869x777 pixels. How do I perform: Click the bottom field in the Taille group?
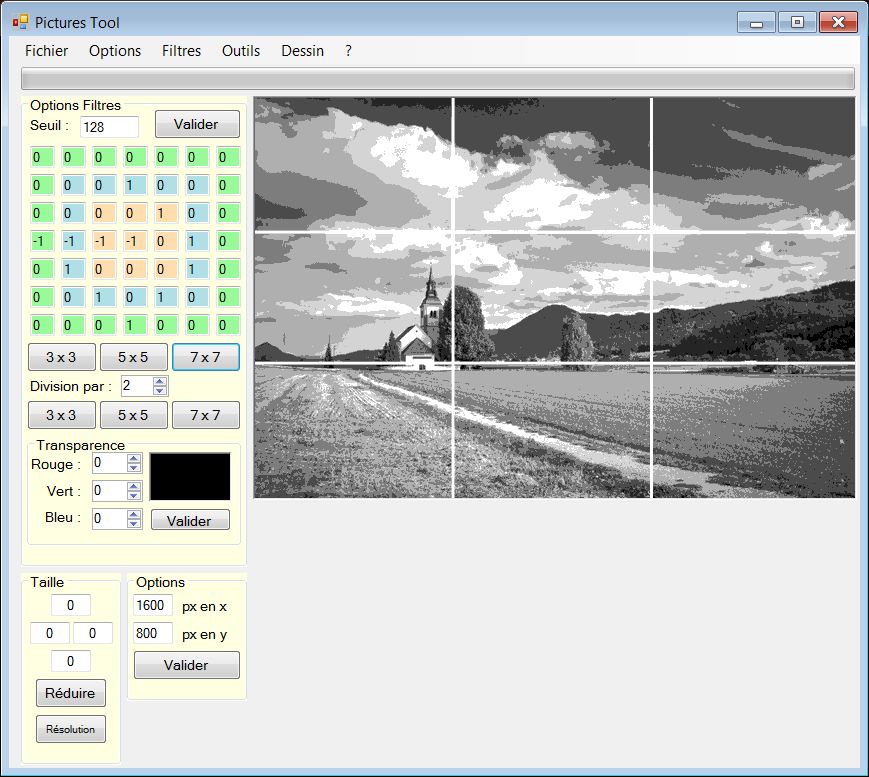point(70,661)
